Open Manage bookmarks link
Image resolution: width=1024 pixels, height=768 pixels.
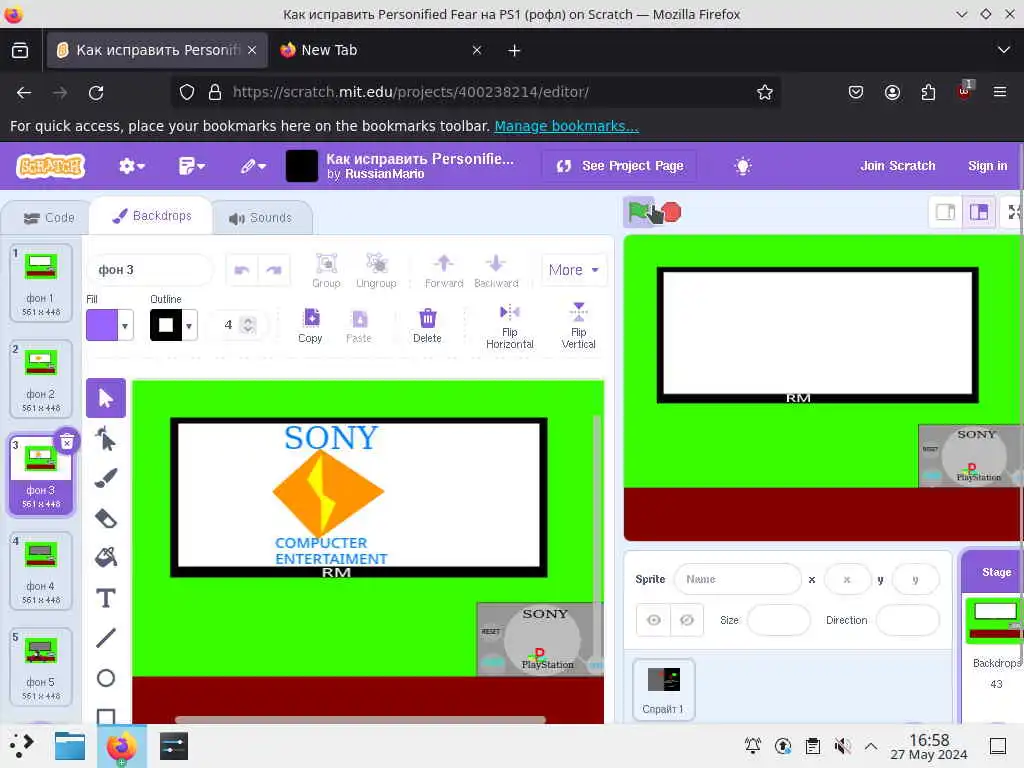[x=566, y=125]
